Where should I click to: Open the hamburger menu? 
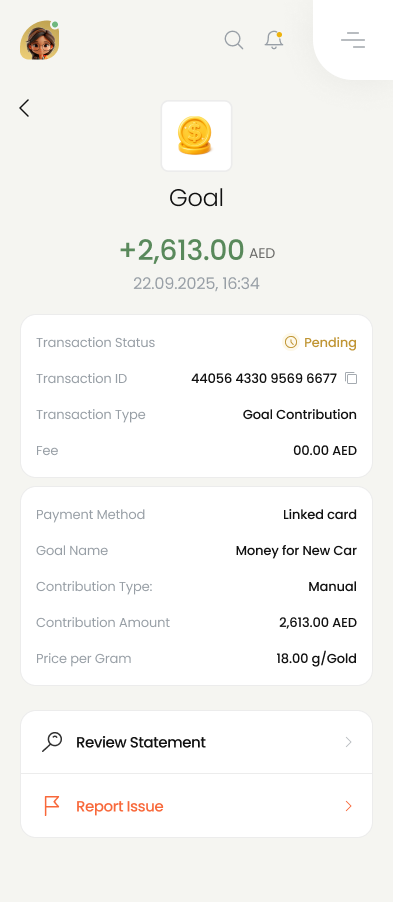[x=353, y=40]
